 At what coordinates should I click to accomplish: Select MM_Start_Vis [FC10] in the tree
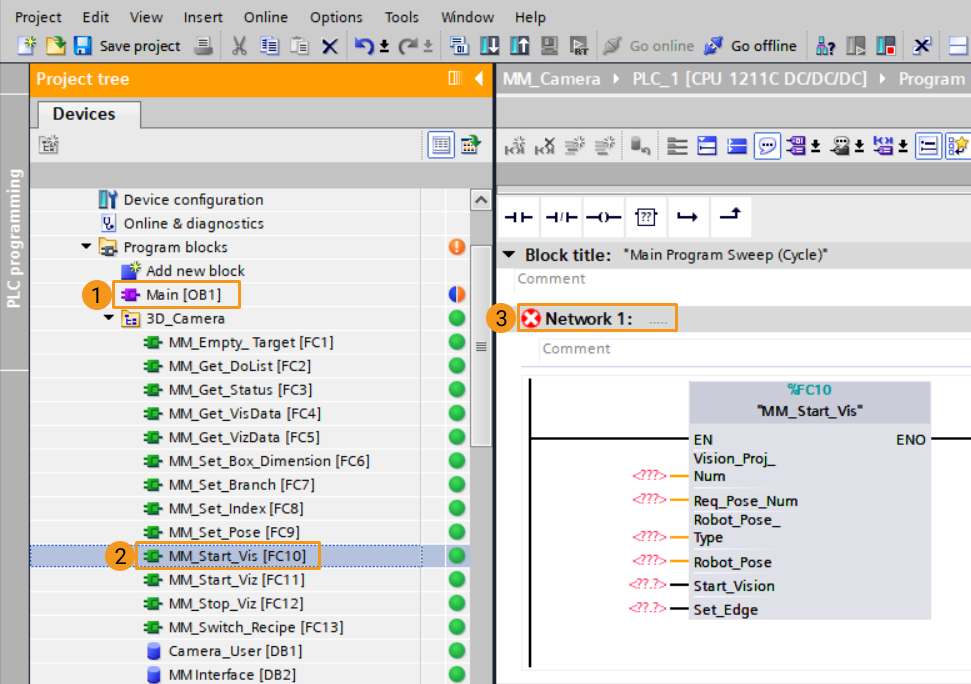pyautogui.click(x=236, y=556)
